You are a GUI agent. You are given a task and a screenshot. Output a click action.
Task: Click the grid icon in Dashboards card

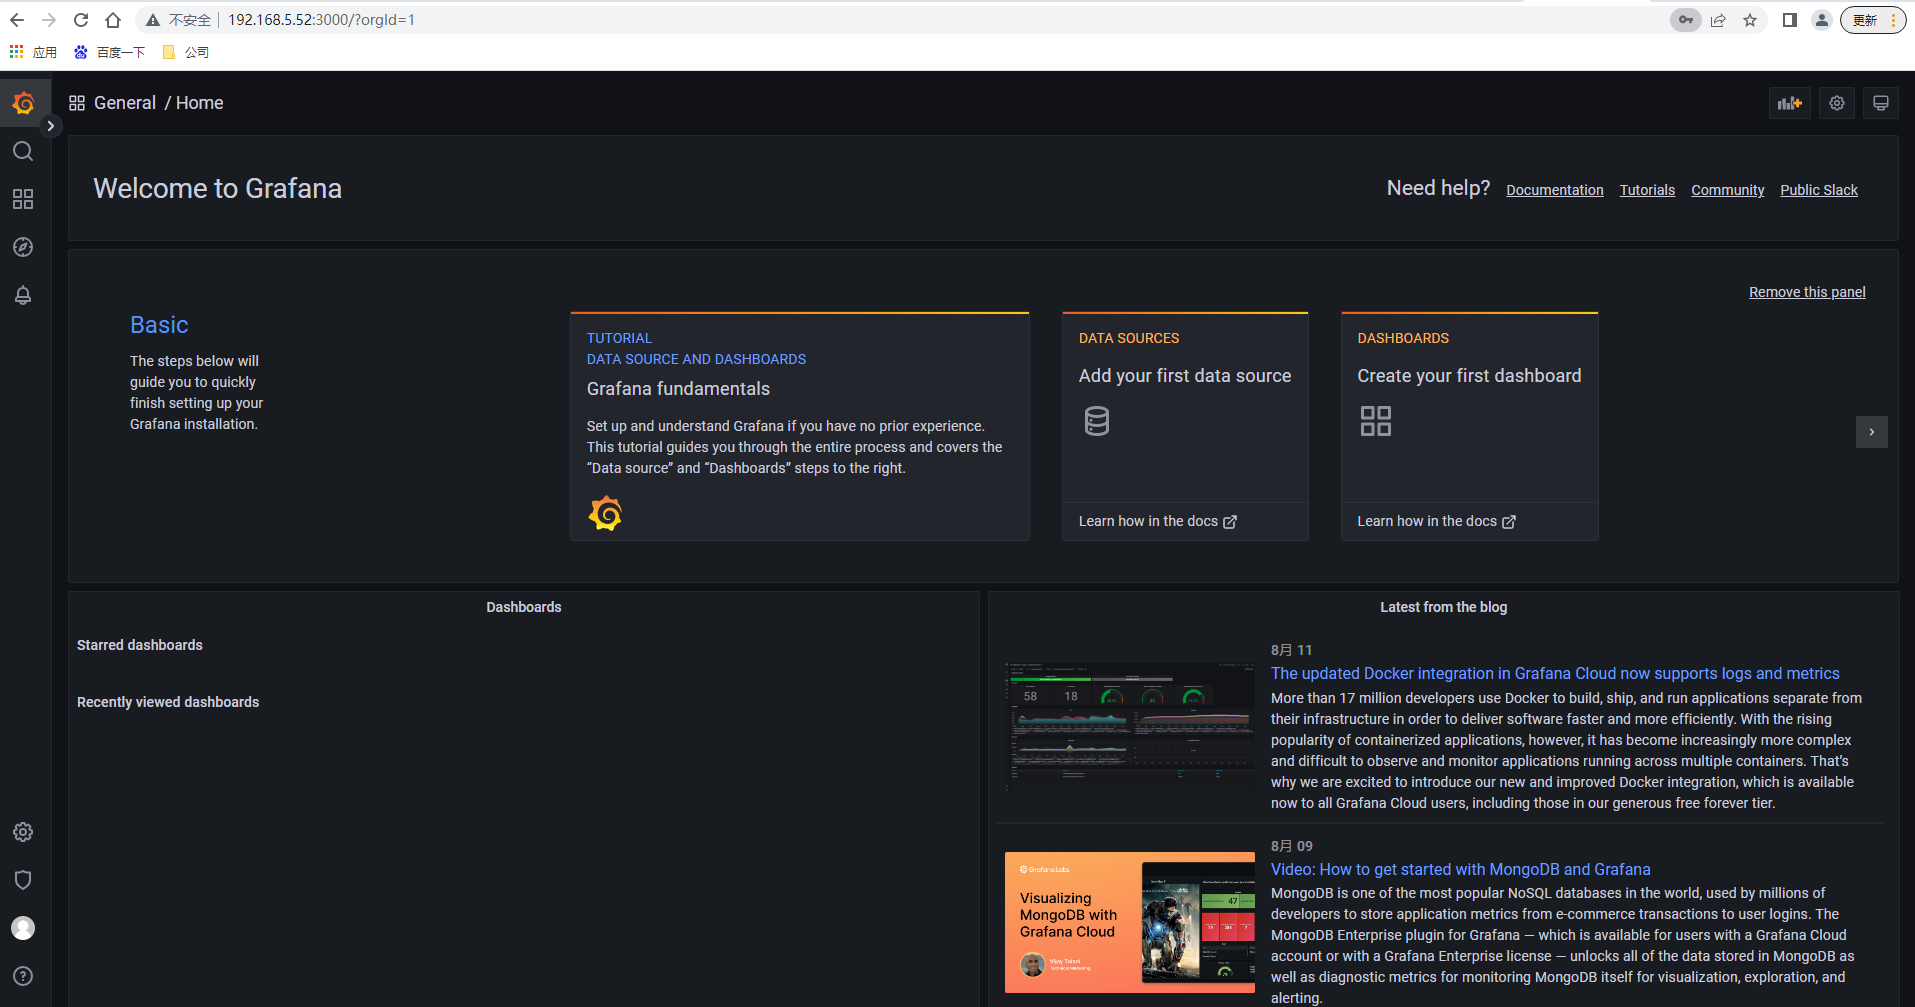(1376, 421)
